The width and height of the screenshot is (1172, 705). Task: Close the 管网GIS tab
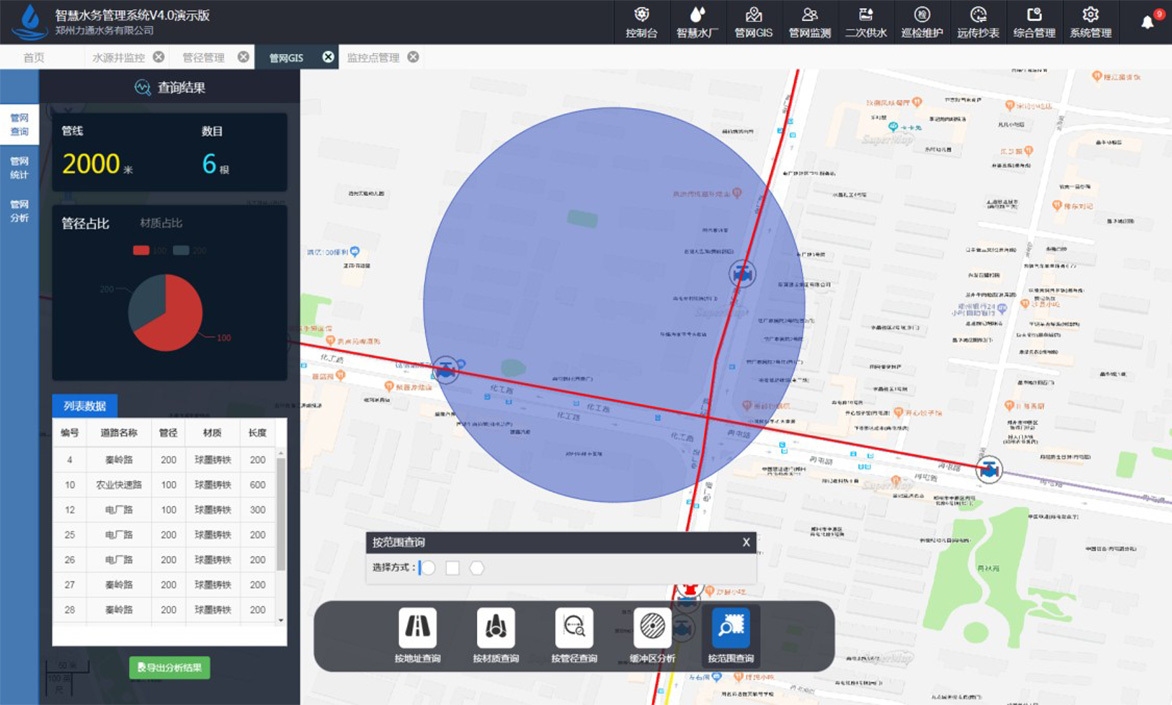328,57
